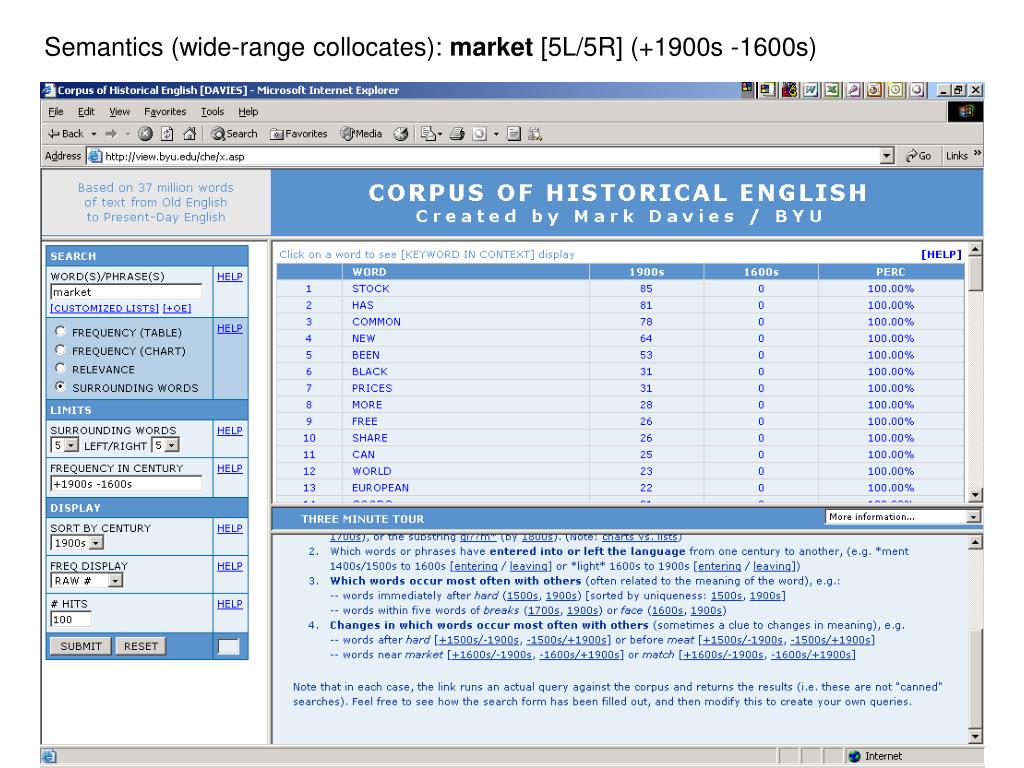
Task: Open the More information dropdown
Action: point(974,517)
